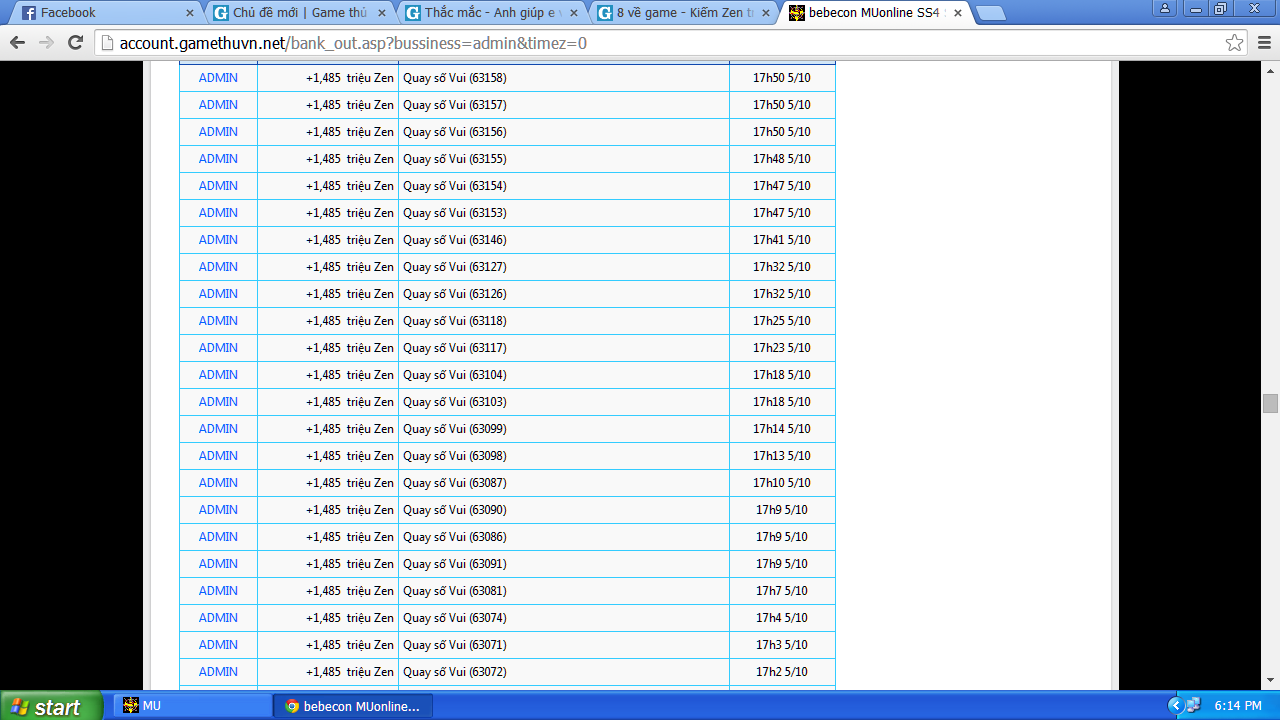The width and height of the screenshot is (1280, 720).
Task: Select the text Quay số Vui (63090)
Action: coord(455,510)
